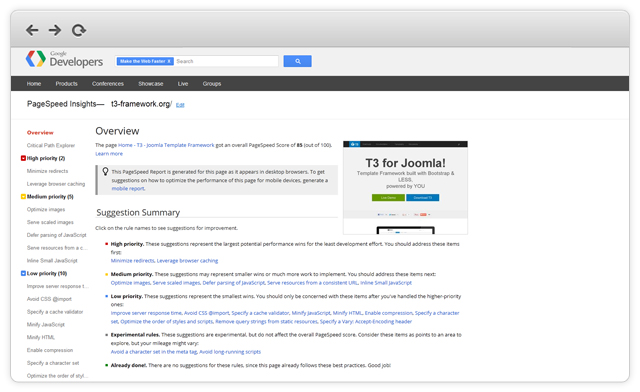The image size is (640, 392).
Task: Open Enable compression in the sidebar
Action: [50, 350]
